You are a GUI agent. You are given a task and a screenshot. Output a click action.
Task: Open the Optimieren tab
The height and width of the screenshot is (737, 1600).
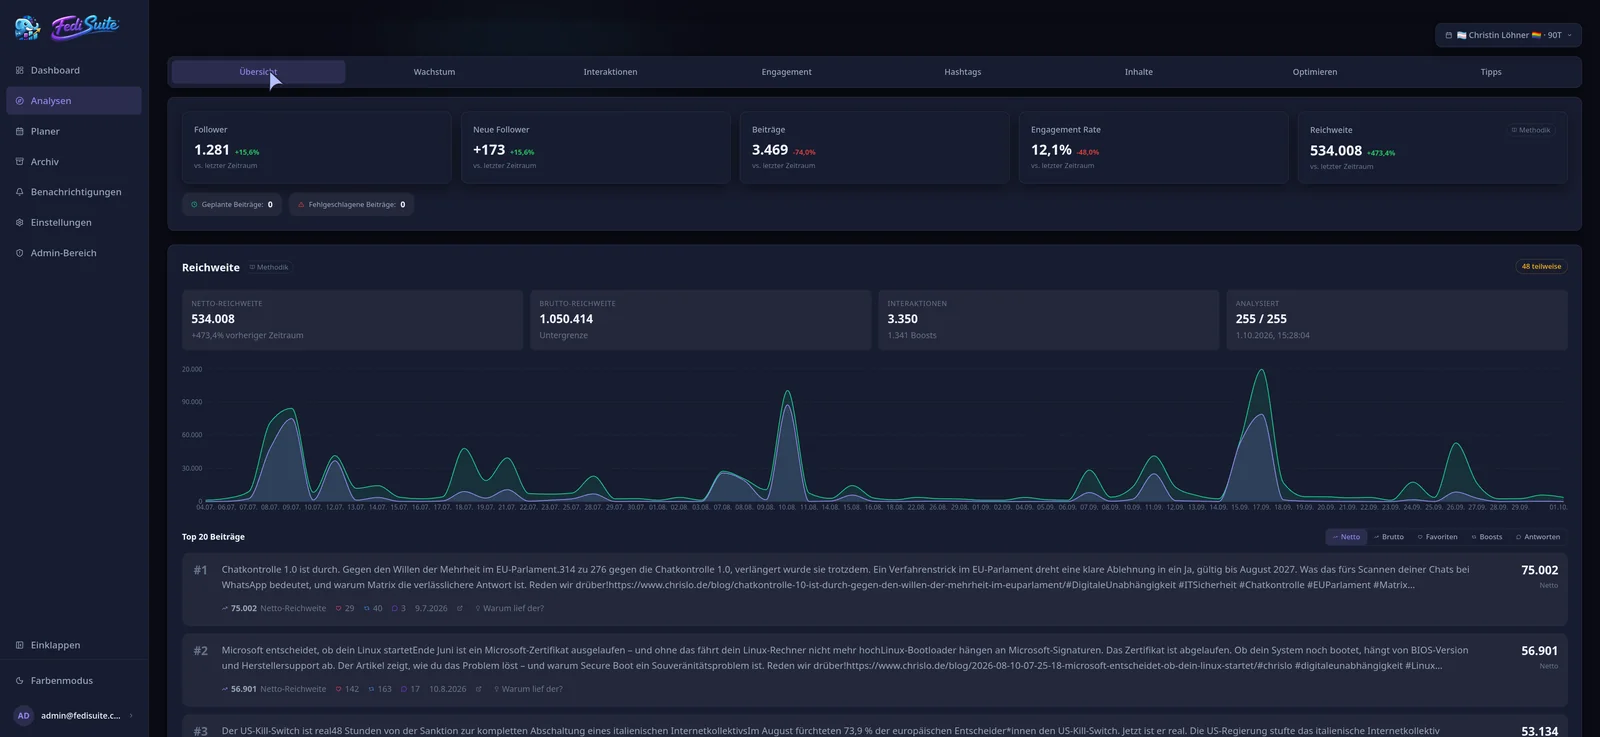pos(1315,72)
